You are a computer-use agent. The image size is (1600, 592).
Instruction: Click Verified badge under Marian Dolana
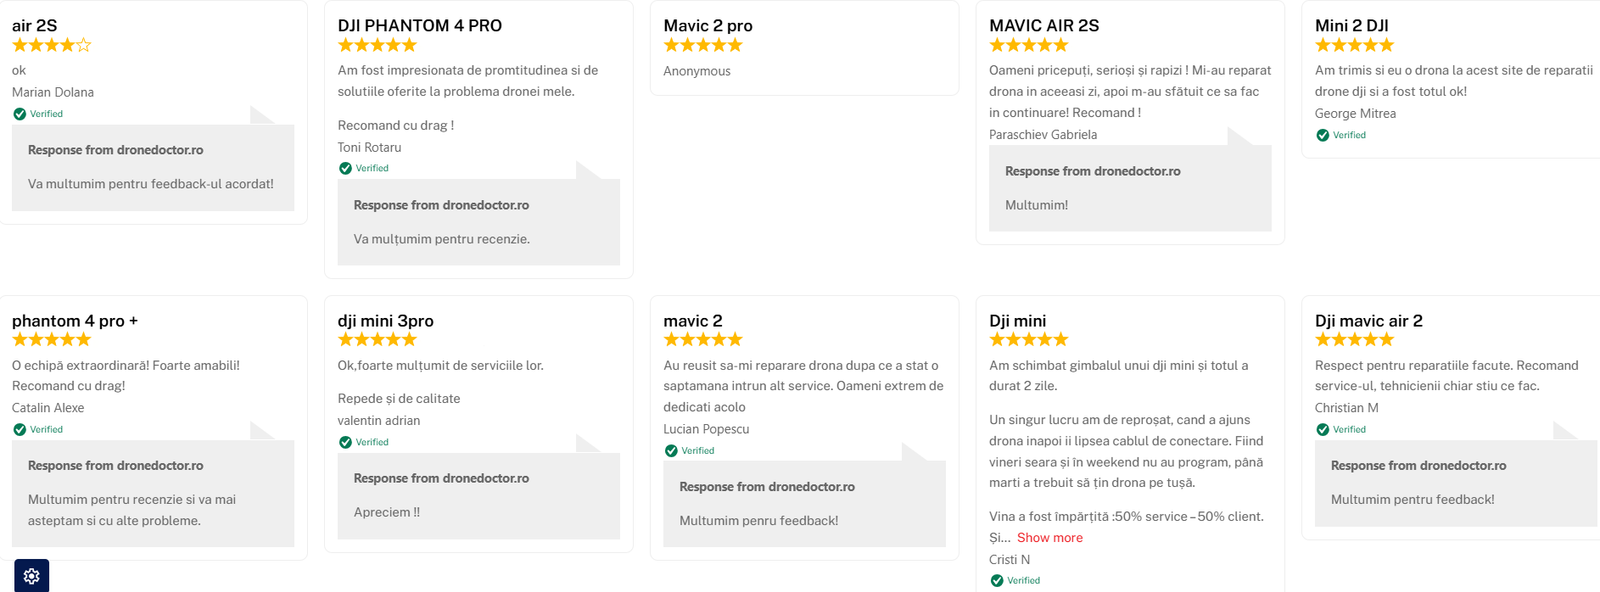[38, 114]
